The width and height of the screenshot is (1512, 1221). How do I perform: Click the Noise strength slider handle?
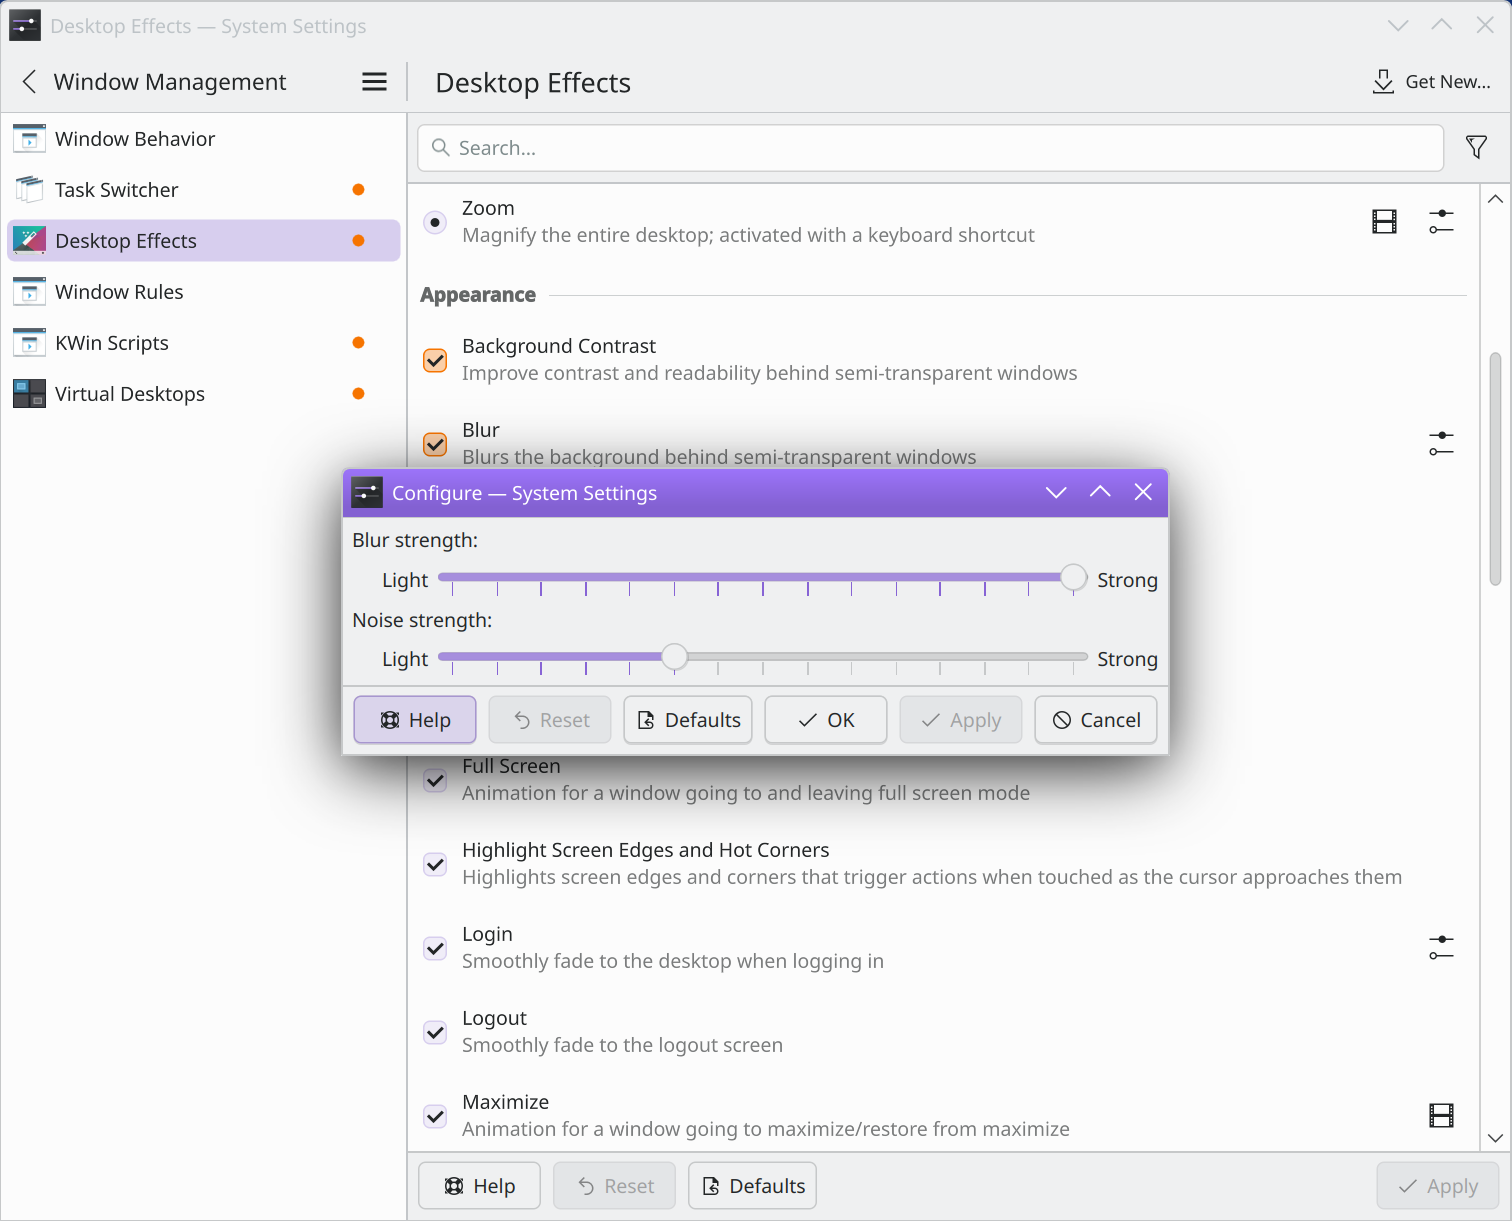[675, 657]
